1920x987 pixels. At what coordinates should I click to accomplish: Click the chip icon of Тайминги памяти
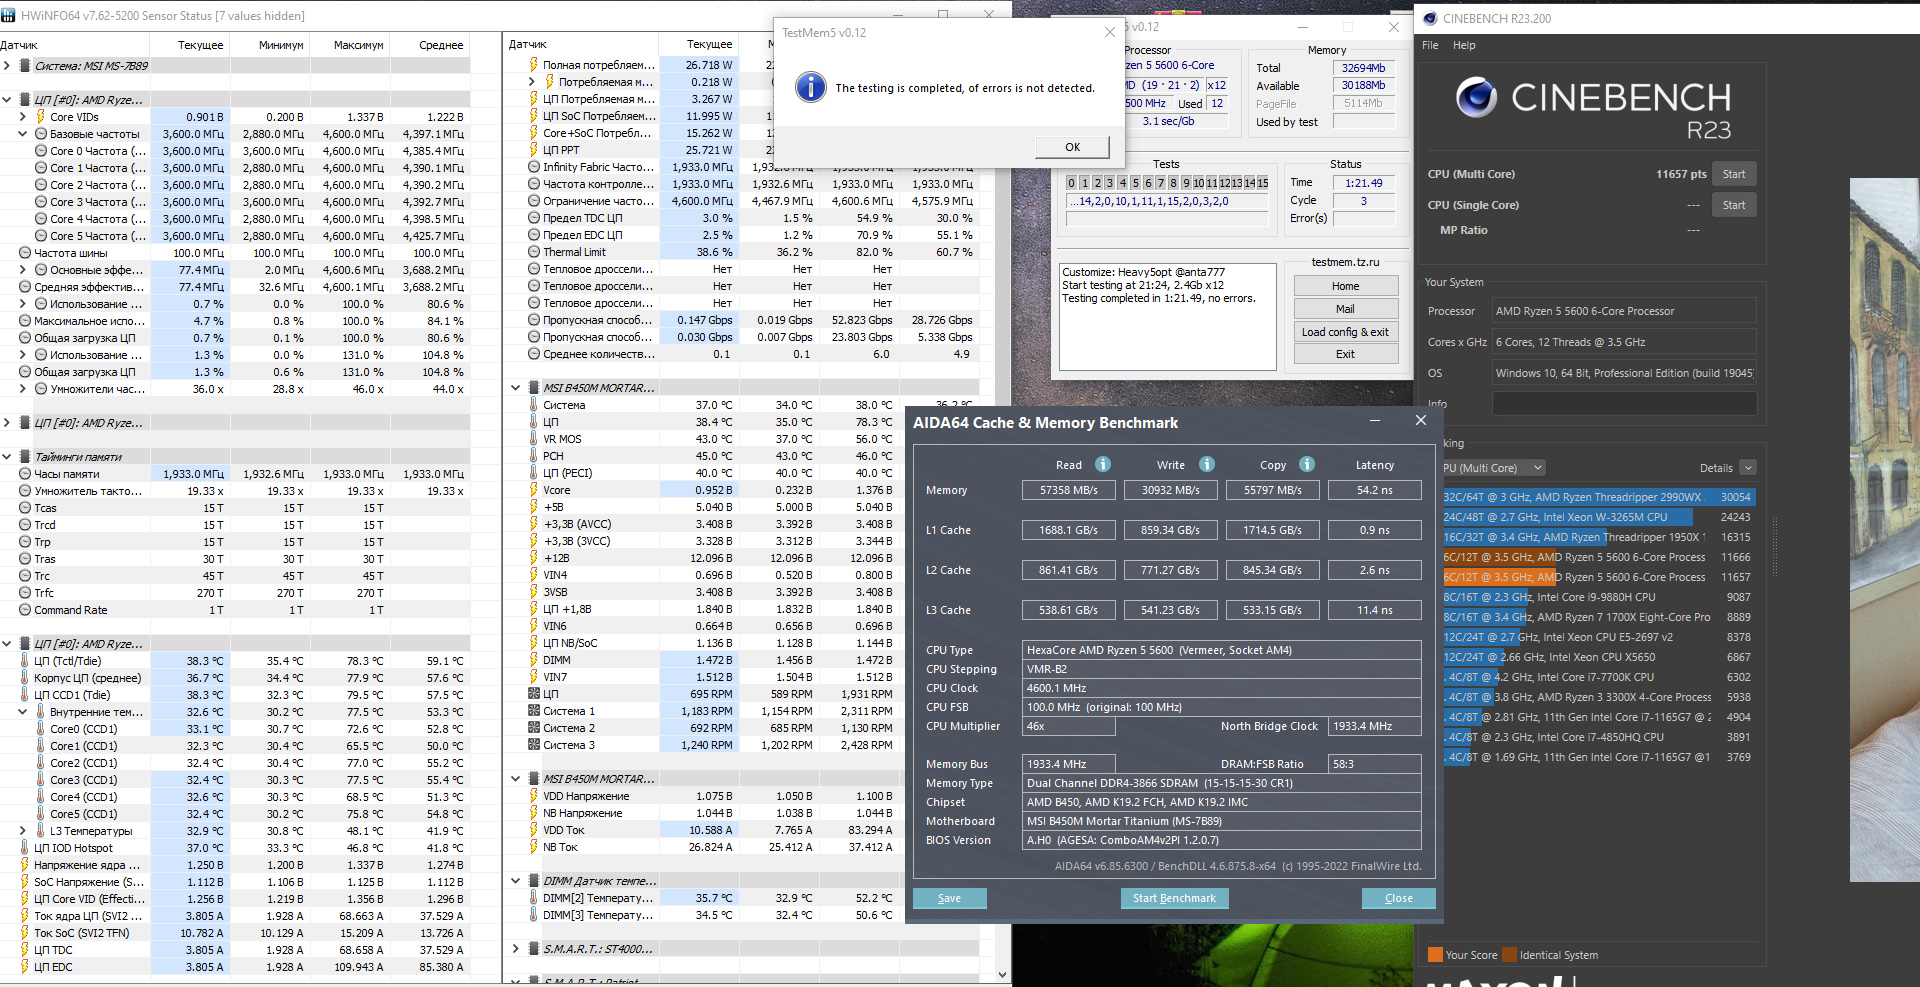tap(25, 457)
